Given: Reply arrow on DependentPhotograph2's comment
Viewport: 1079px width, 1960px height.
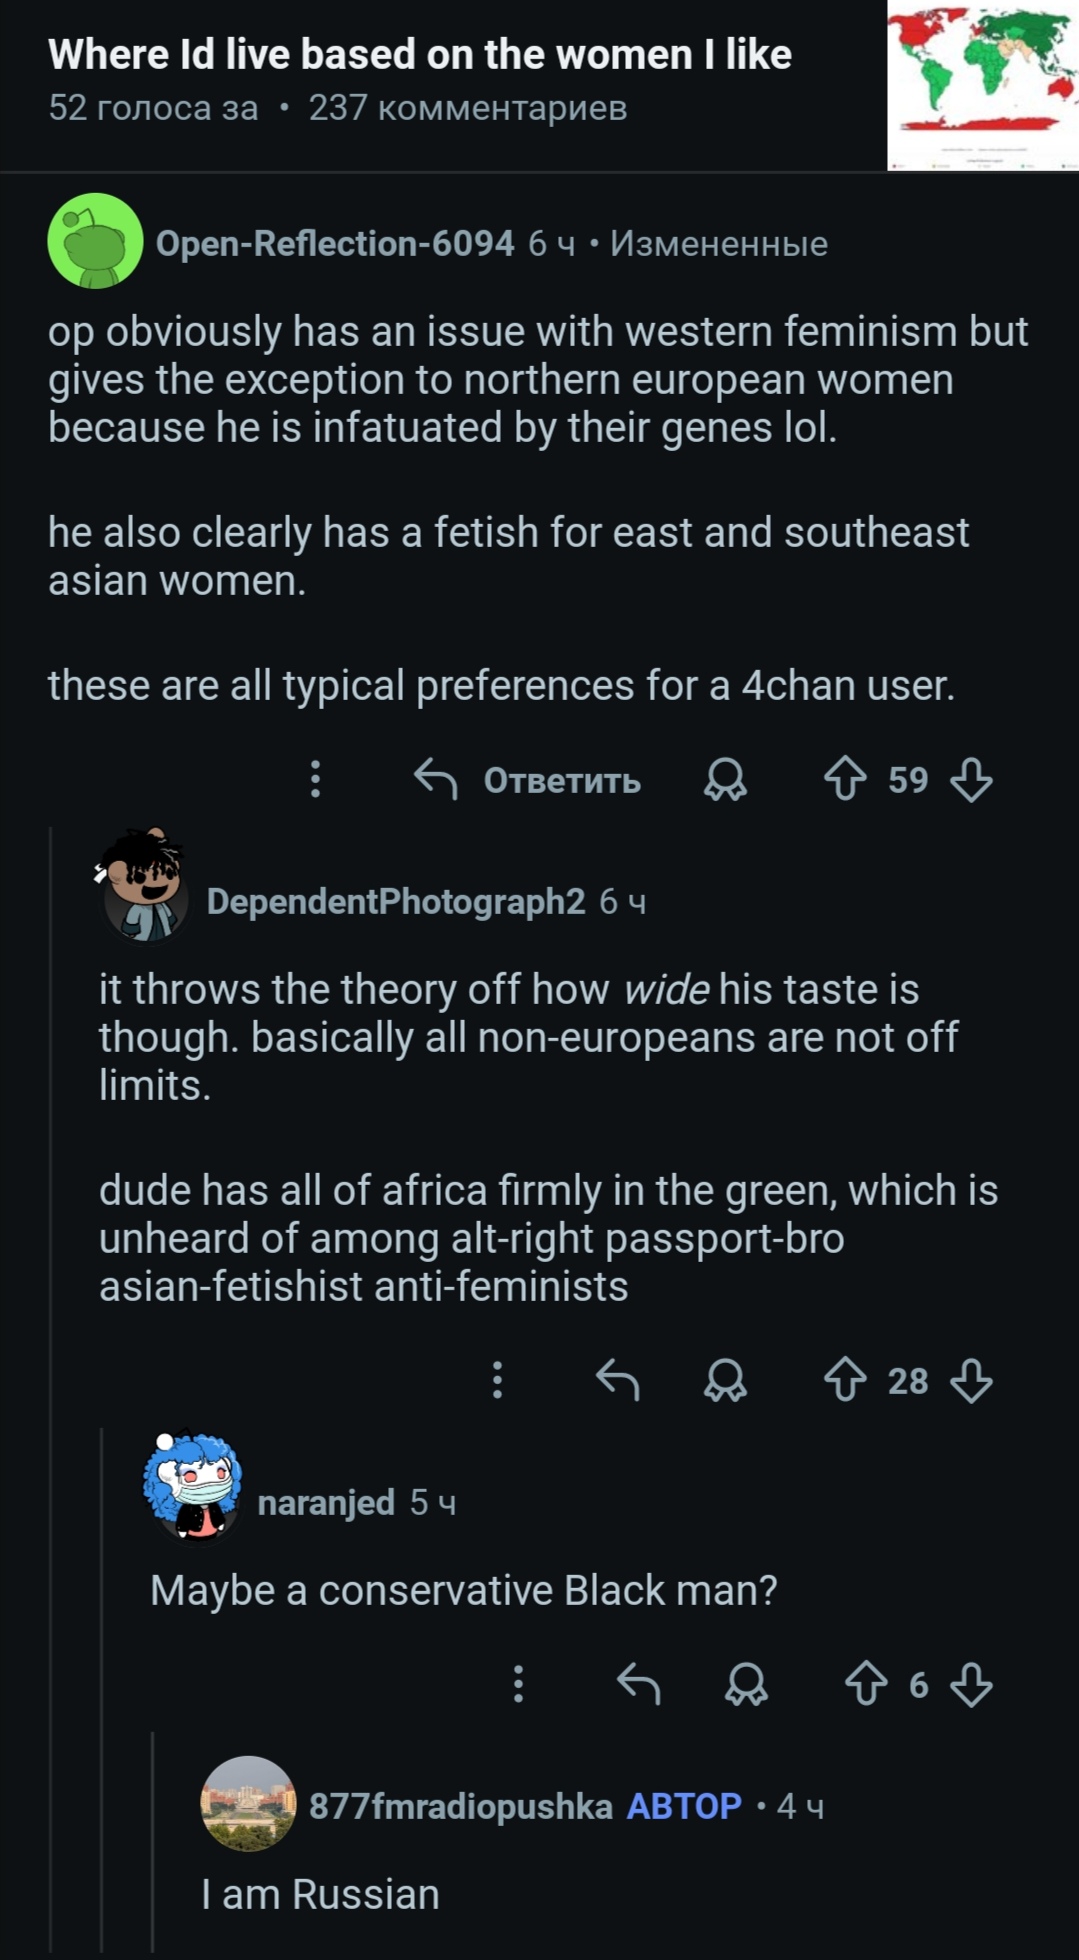Looking at the screenshot, I should tap(617, 1380).
